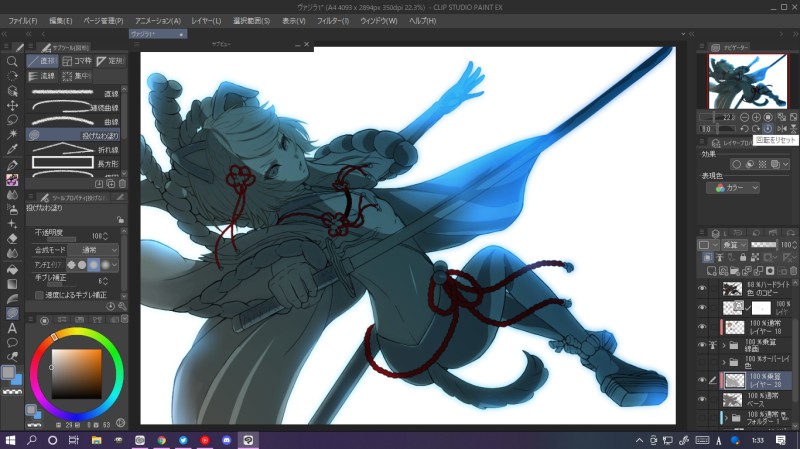The image size is (800, 449).
Task: Toggle visibility of the ベース layer
Action: (702, 400)
